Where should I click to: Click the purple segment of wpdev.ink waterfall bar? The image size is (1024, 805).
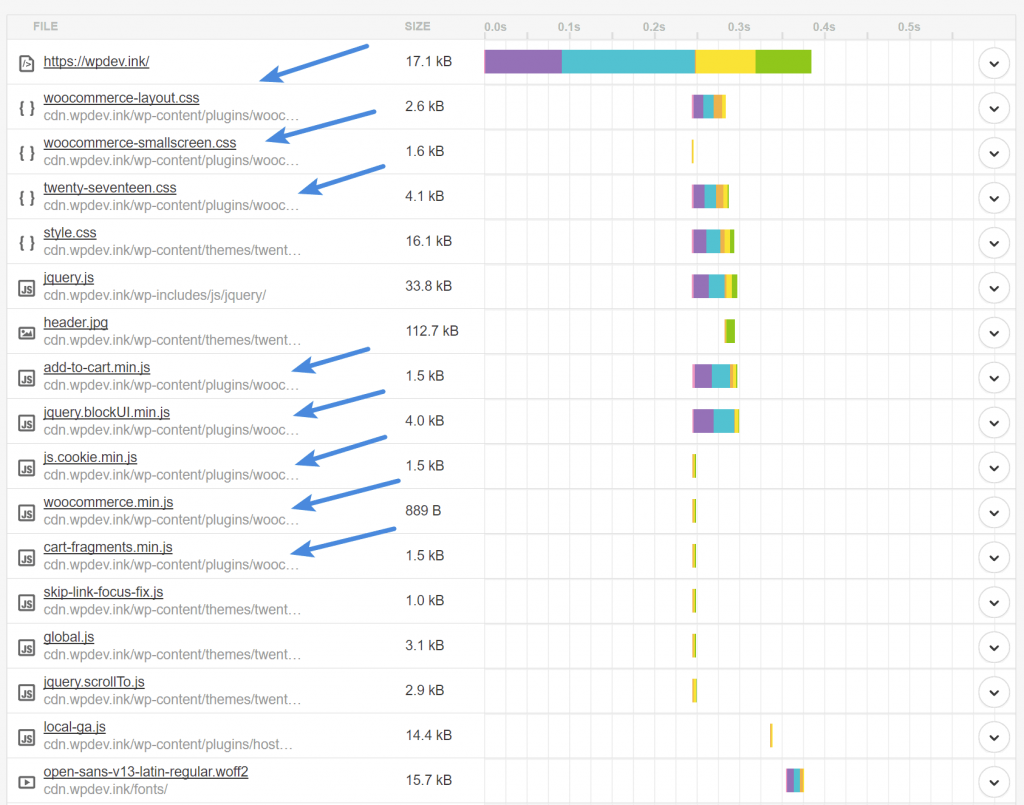click(x=523, y=62)
